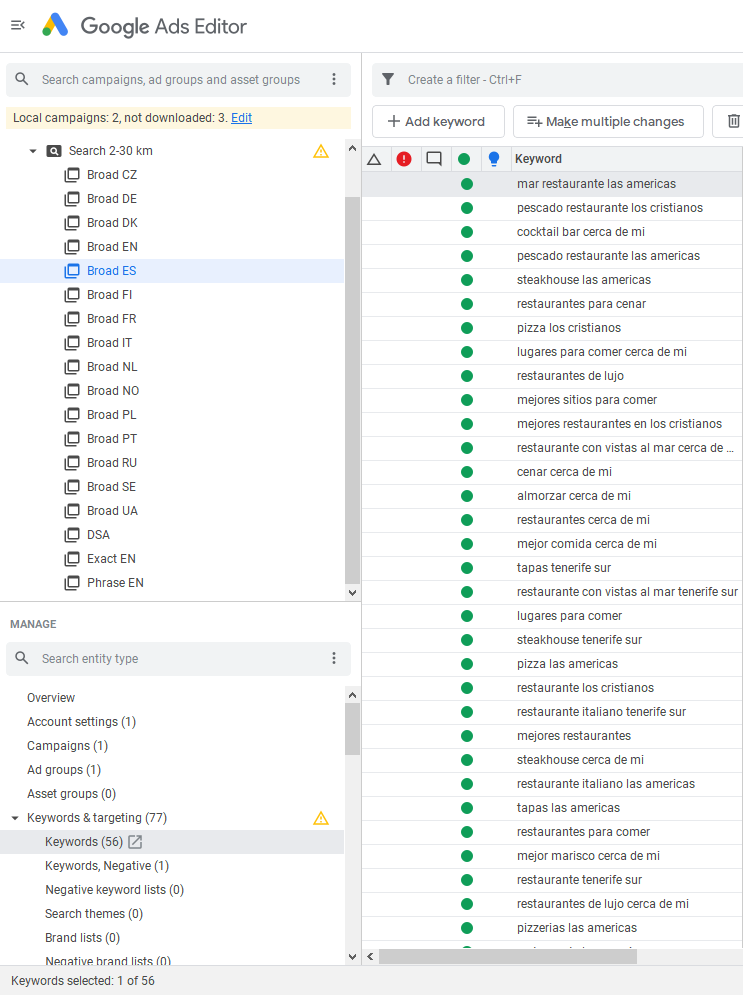Image resolution: width=743 pixels, height=995 pixels.
Task: Select keyword 'mejores sitios para comer'
Action: coord(587,400)
